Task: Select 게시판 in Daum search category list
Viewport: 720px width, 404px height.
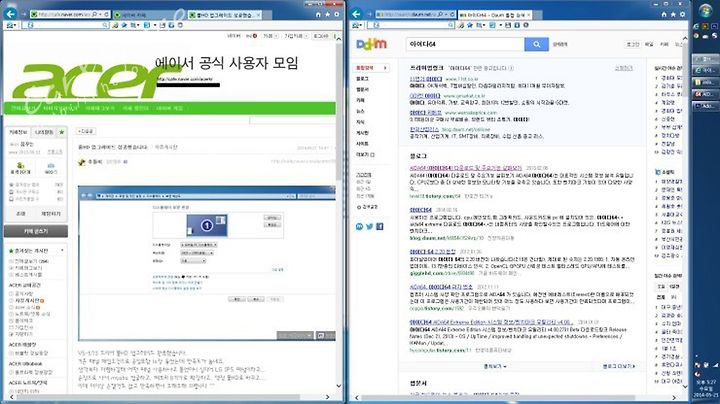Action: click(x=362, y=133)
